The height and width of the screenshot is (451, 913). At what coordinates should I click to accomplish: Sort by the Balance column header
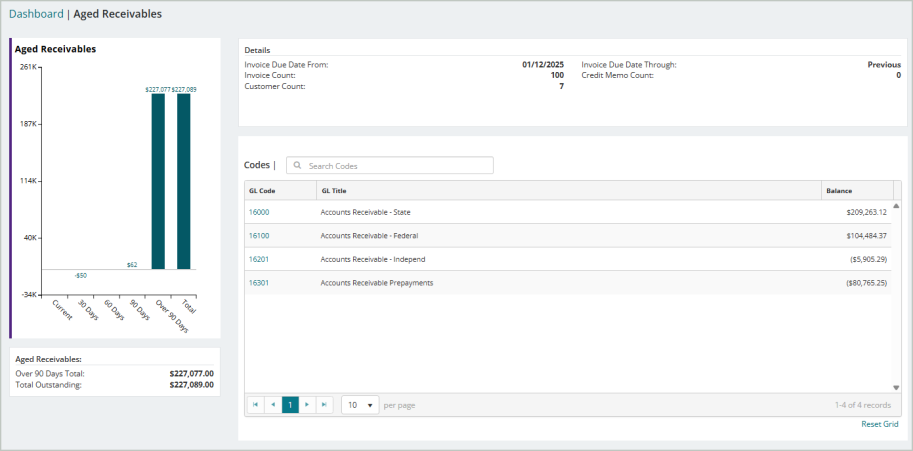coord(857,190)
